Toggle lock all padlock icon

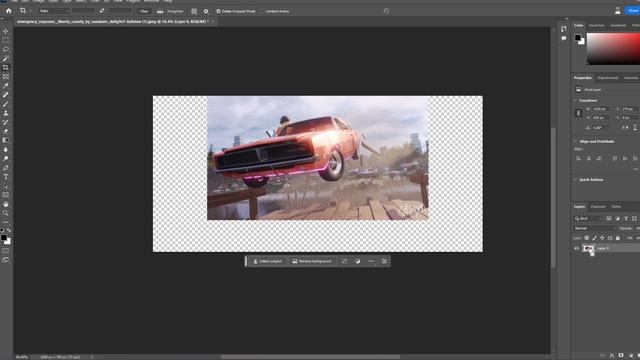618,238
